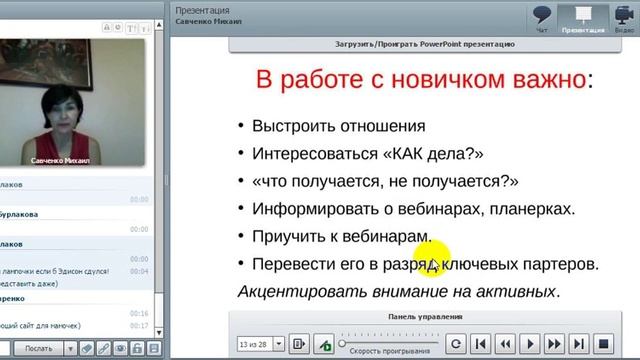The width and height of the screenshot is (640, 360).
Task: Click the eraser icon in chat toolbar
Action: coord(87,349)
